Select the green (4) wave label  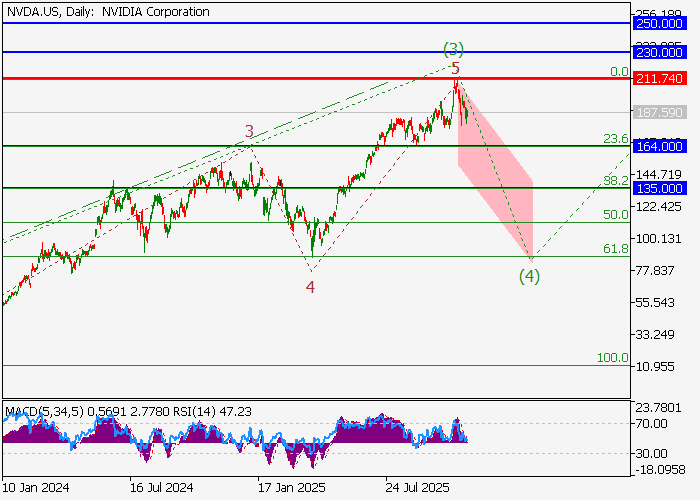pos(529,275)
